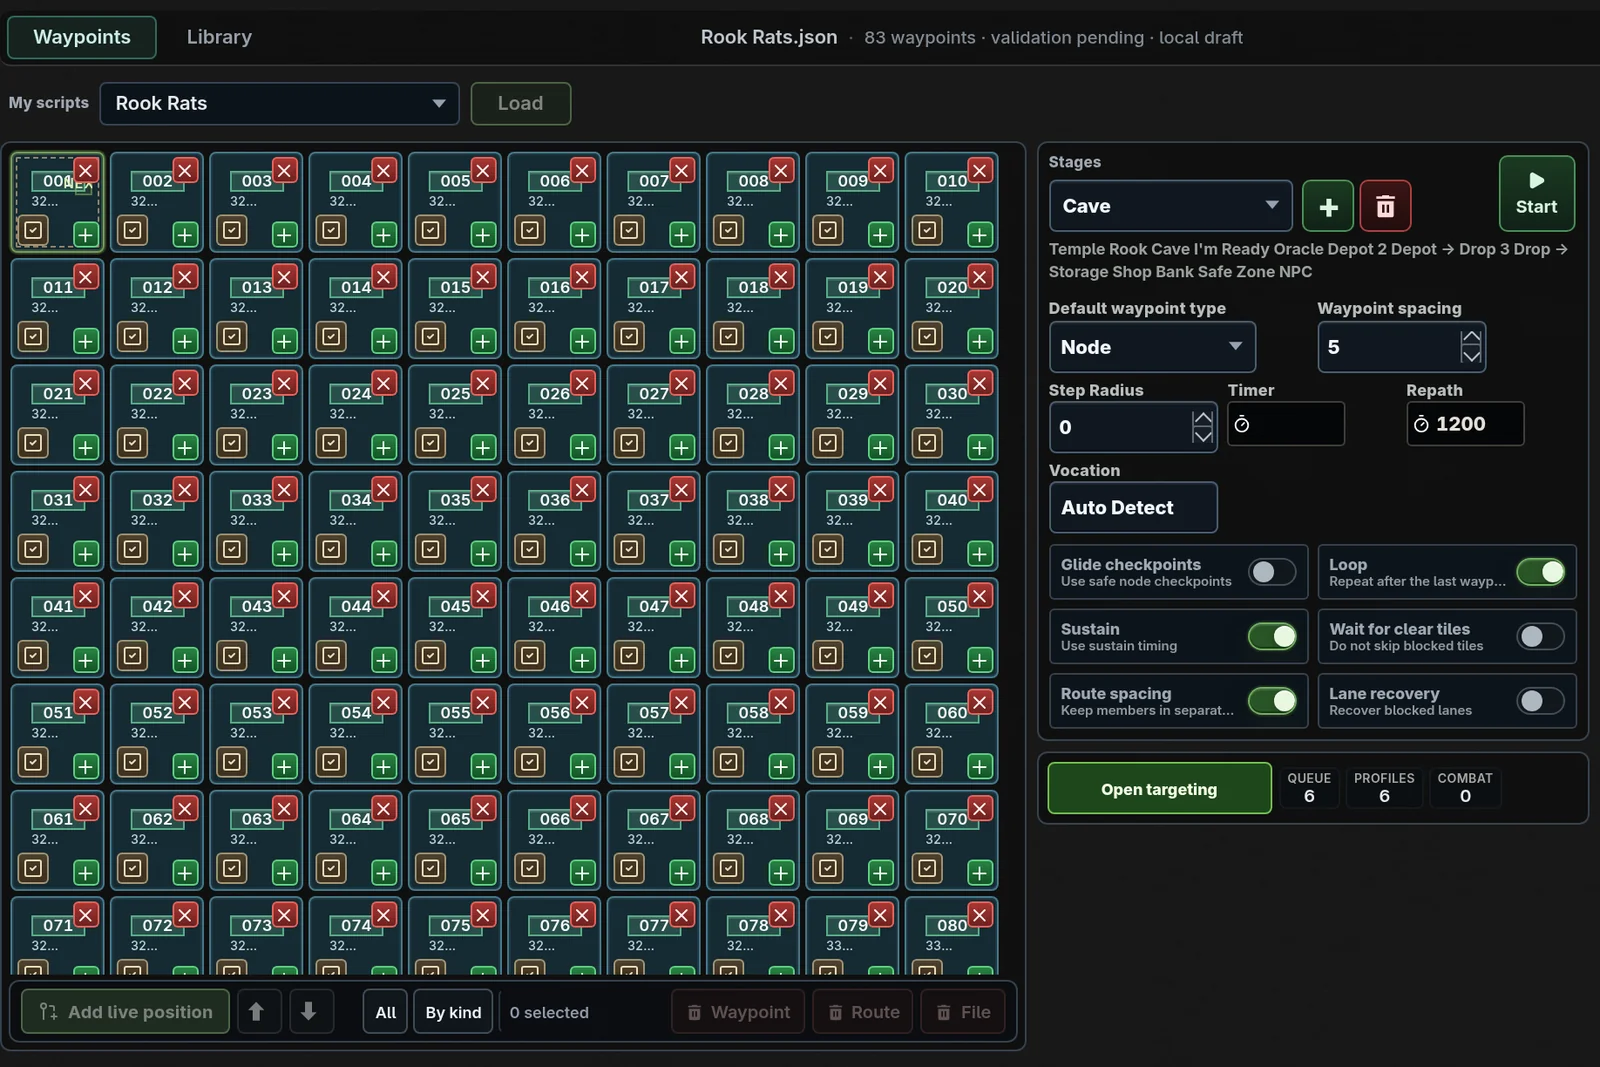Click the File delete button
This screenshot has height=1067, width=1600.
pyautogui.click(x=963, y=1012)
